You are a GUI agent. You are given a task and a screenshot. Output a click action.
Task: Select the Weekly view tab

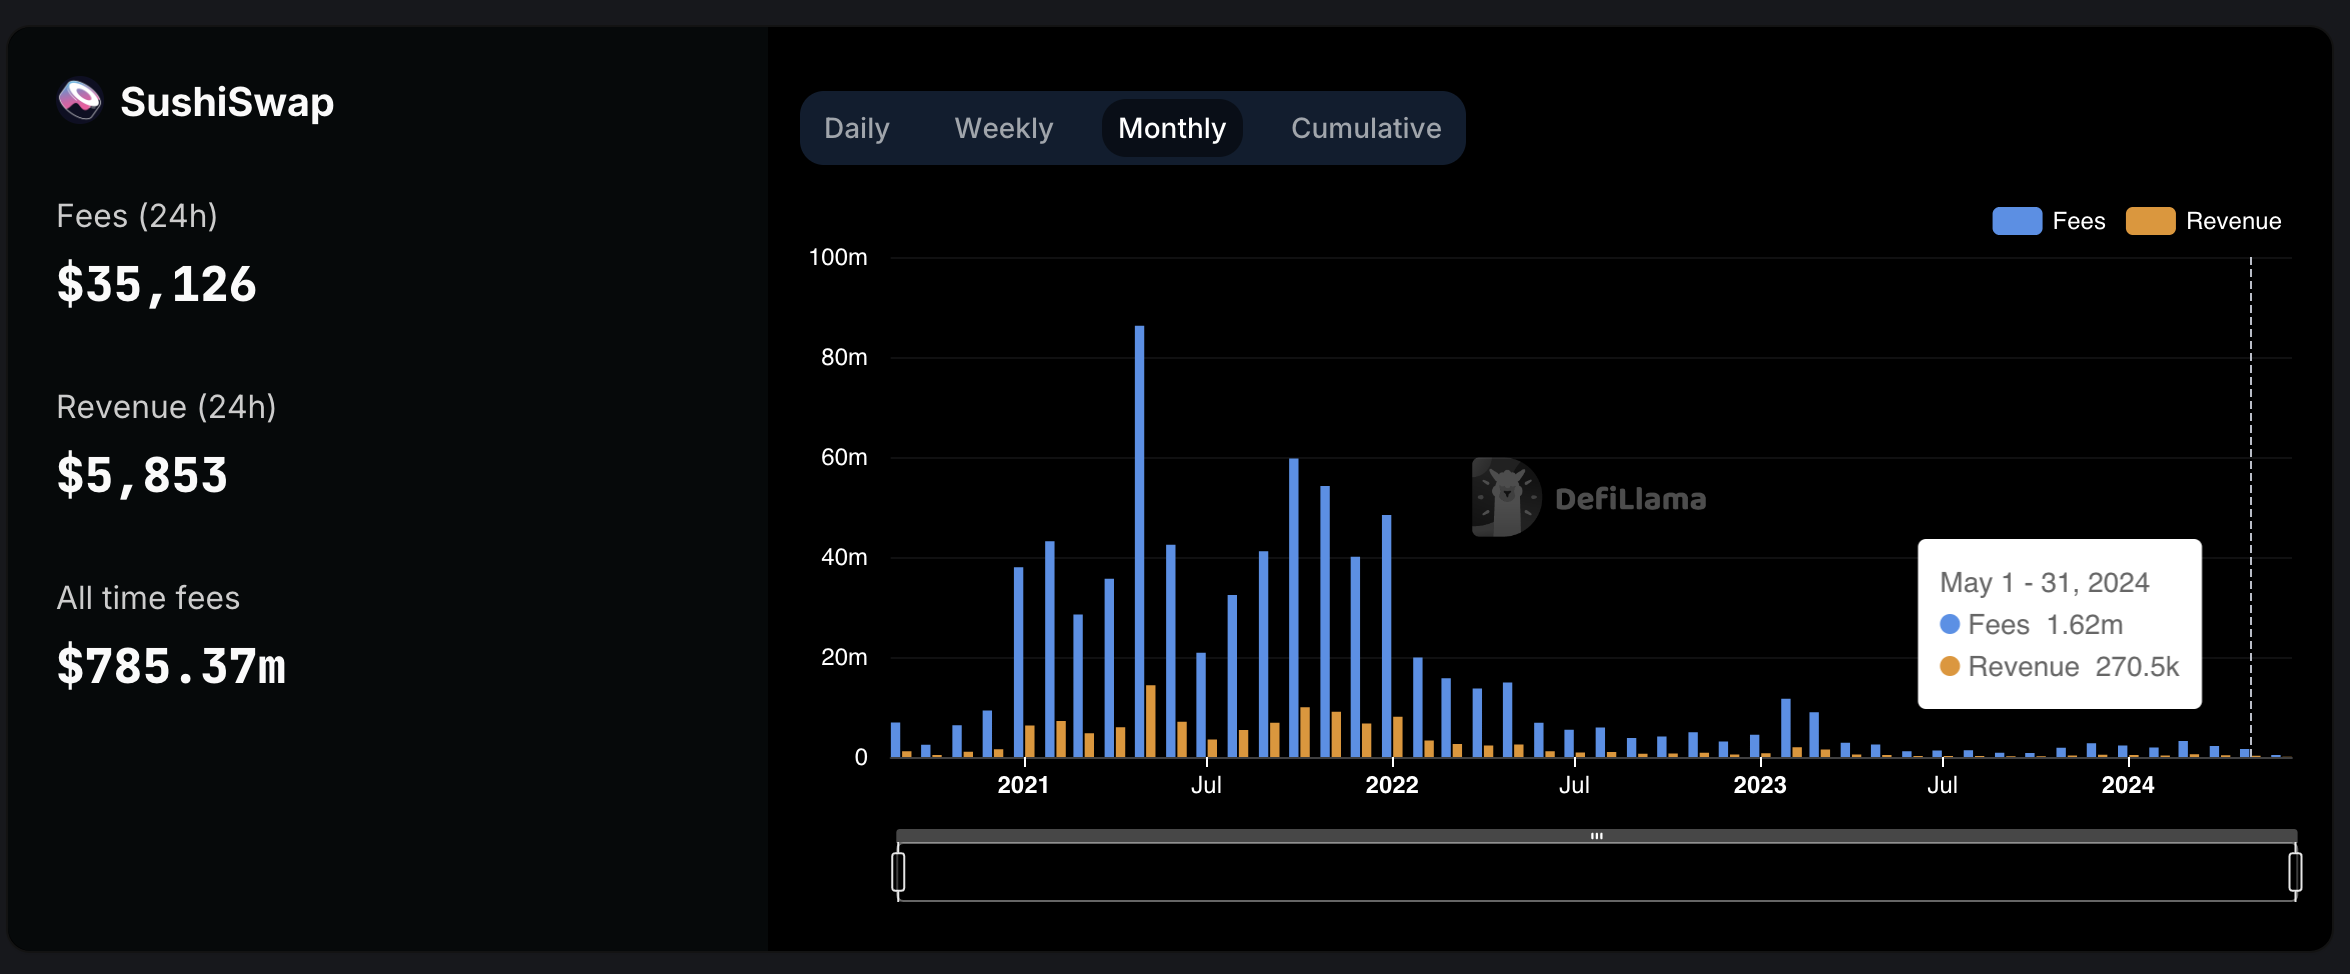[x=1003, y=128]
